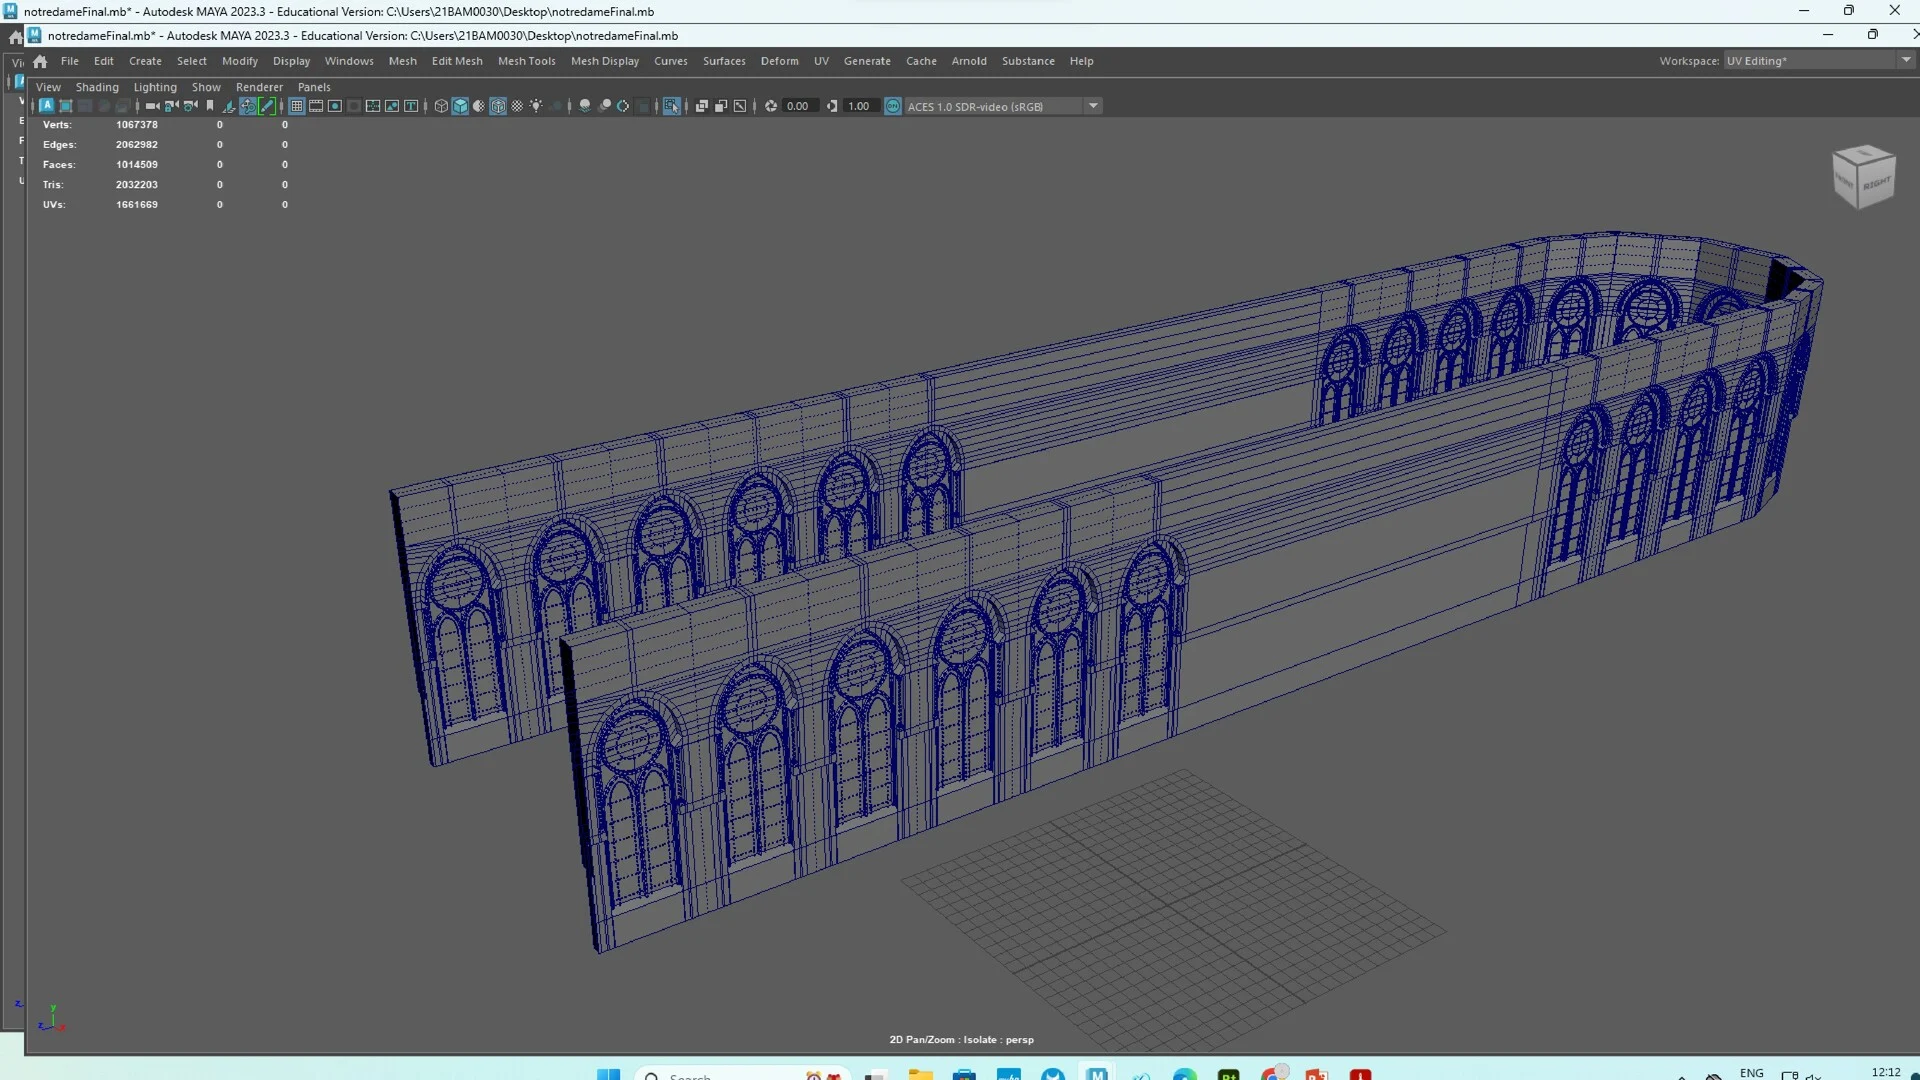Toggle wireframe-on-shaded display
The width and height of the screenshot is (1920, 1080).
[498, 106]
